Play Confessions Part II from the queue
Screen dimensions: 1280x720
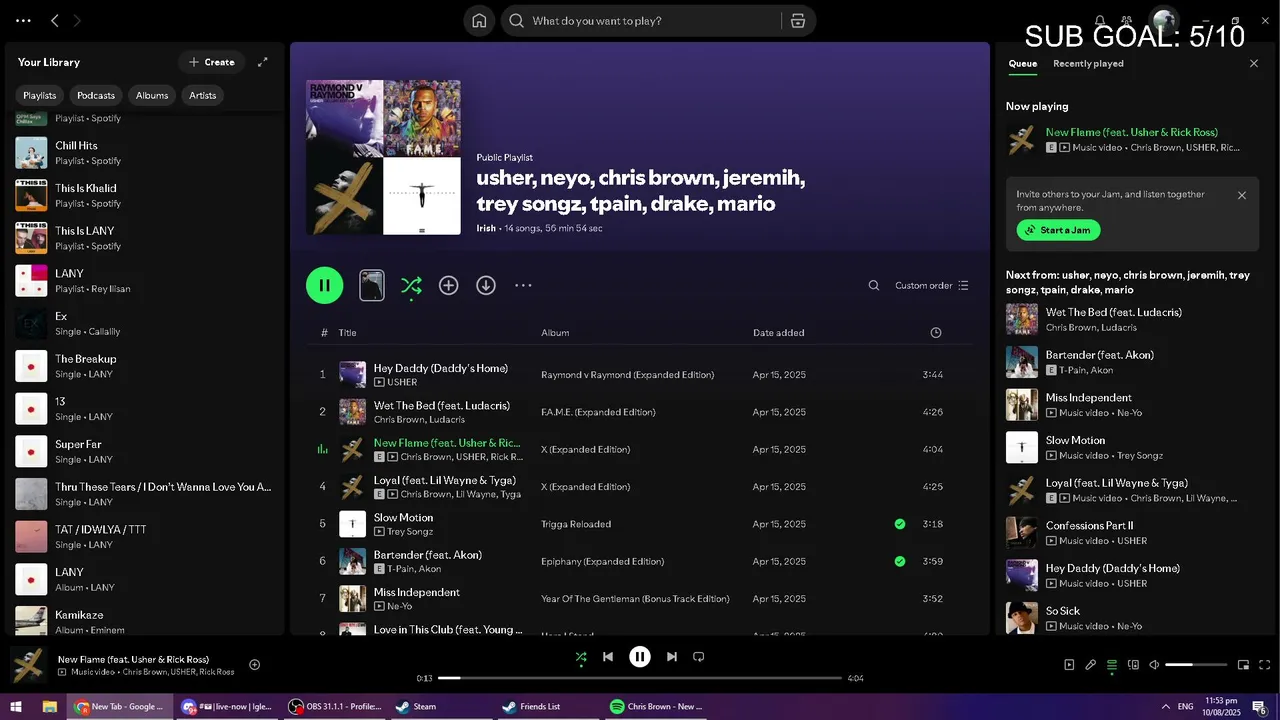[x=1133, y=532]
